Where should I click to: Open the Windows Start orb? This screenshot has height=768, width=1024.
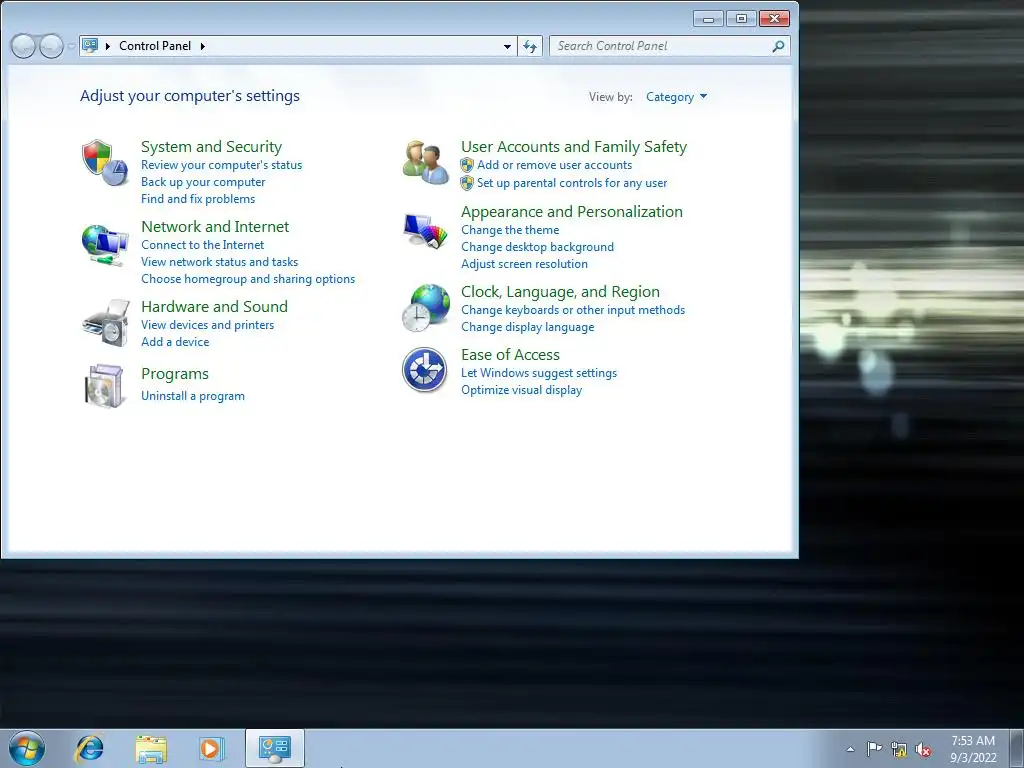(x=27, y=748)
